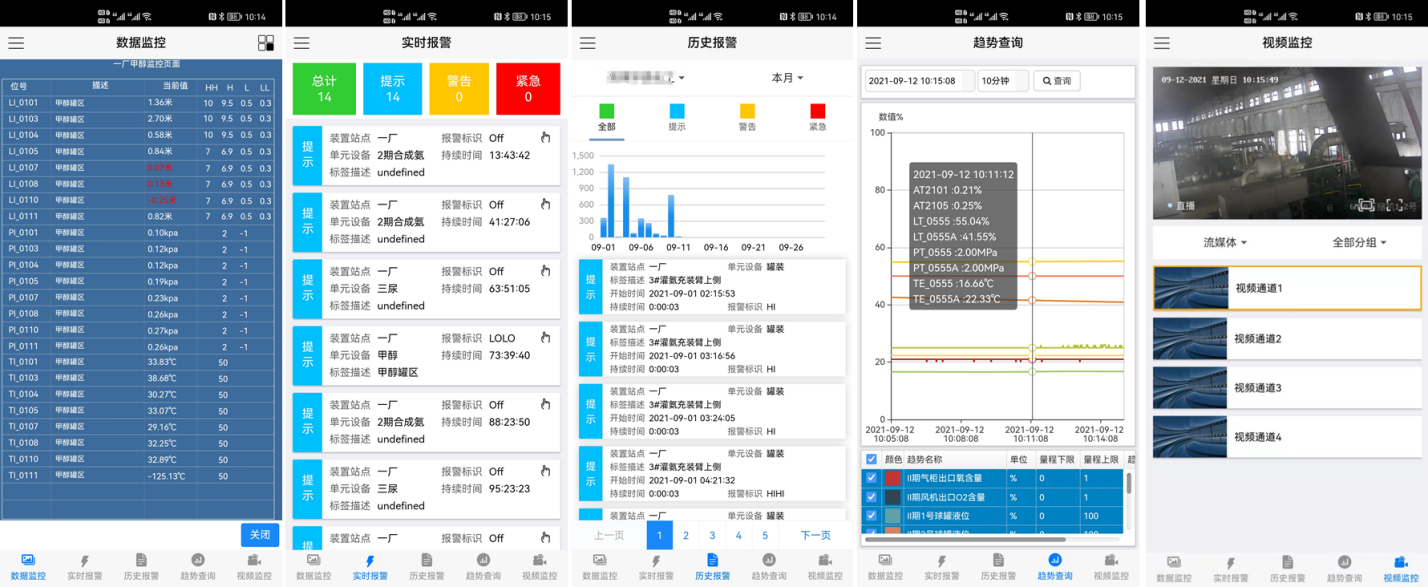This screenshot has height=587, width=1428.
Task: Open the hamburger menu on 视频监控 screen
Action: [x=1161, y=44]
